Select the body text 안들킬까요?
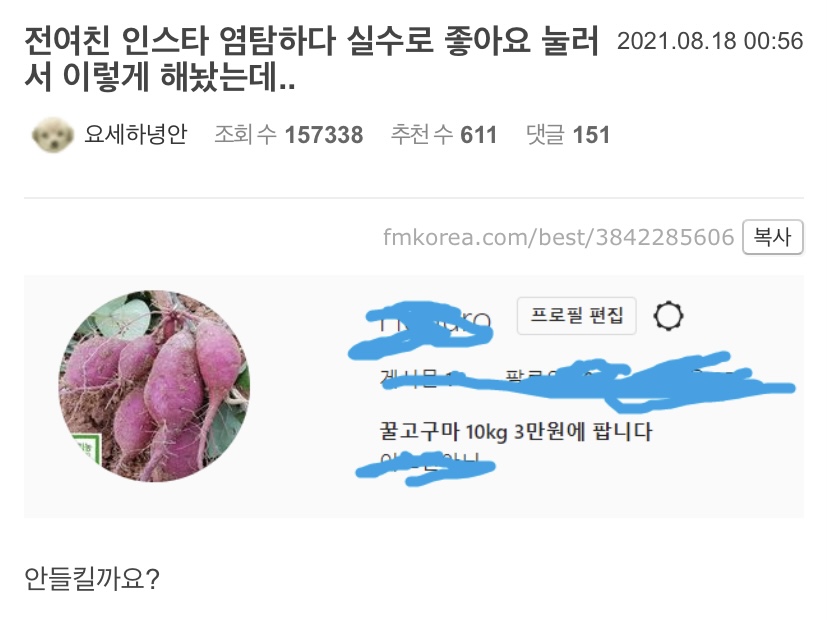827x620 pixels. pos(92,578)
